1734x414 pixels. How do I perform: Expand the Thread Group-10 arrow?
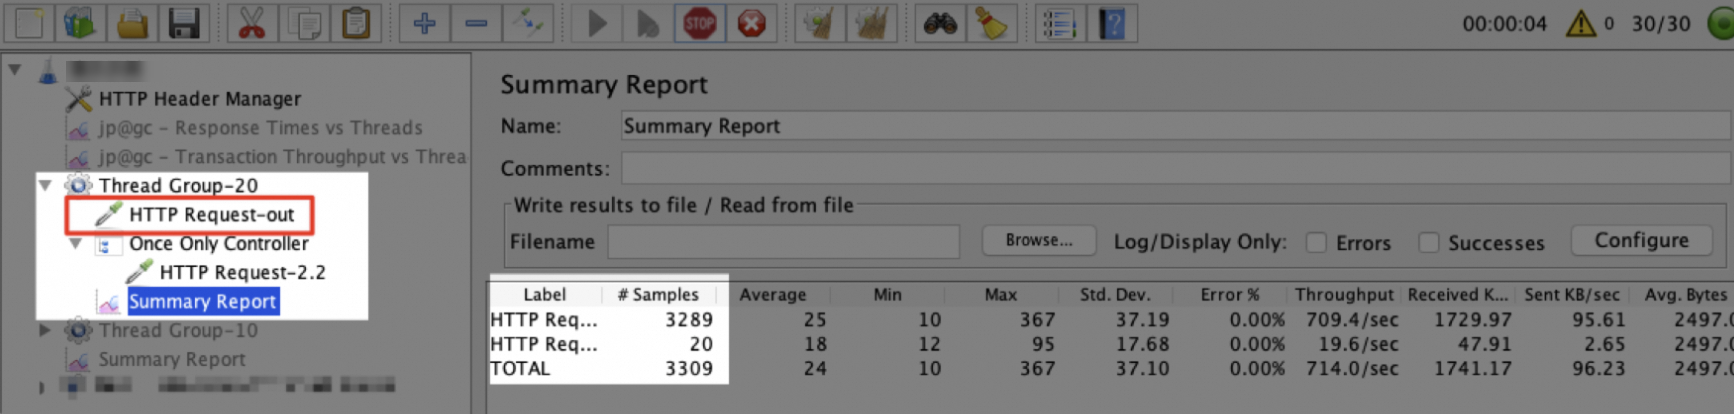[45, 330]
